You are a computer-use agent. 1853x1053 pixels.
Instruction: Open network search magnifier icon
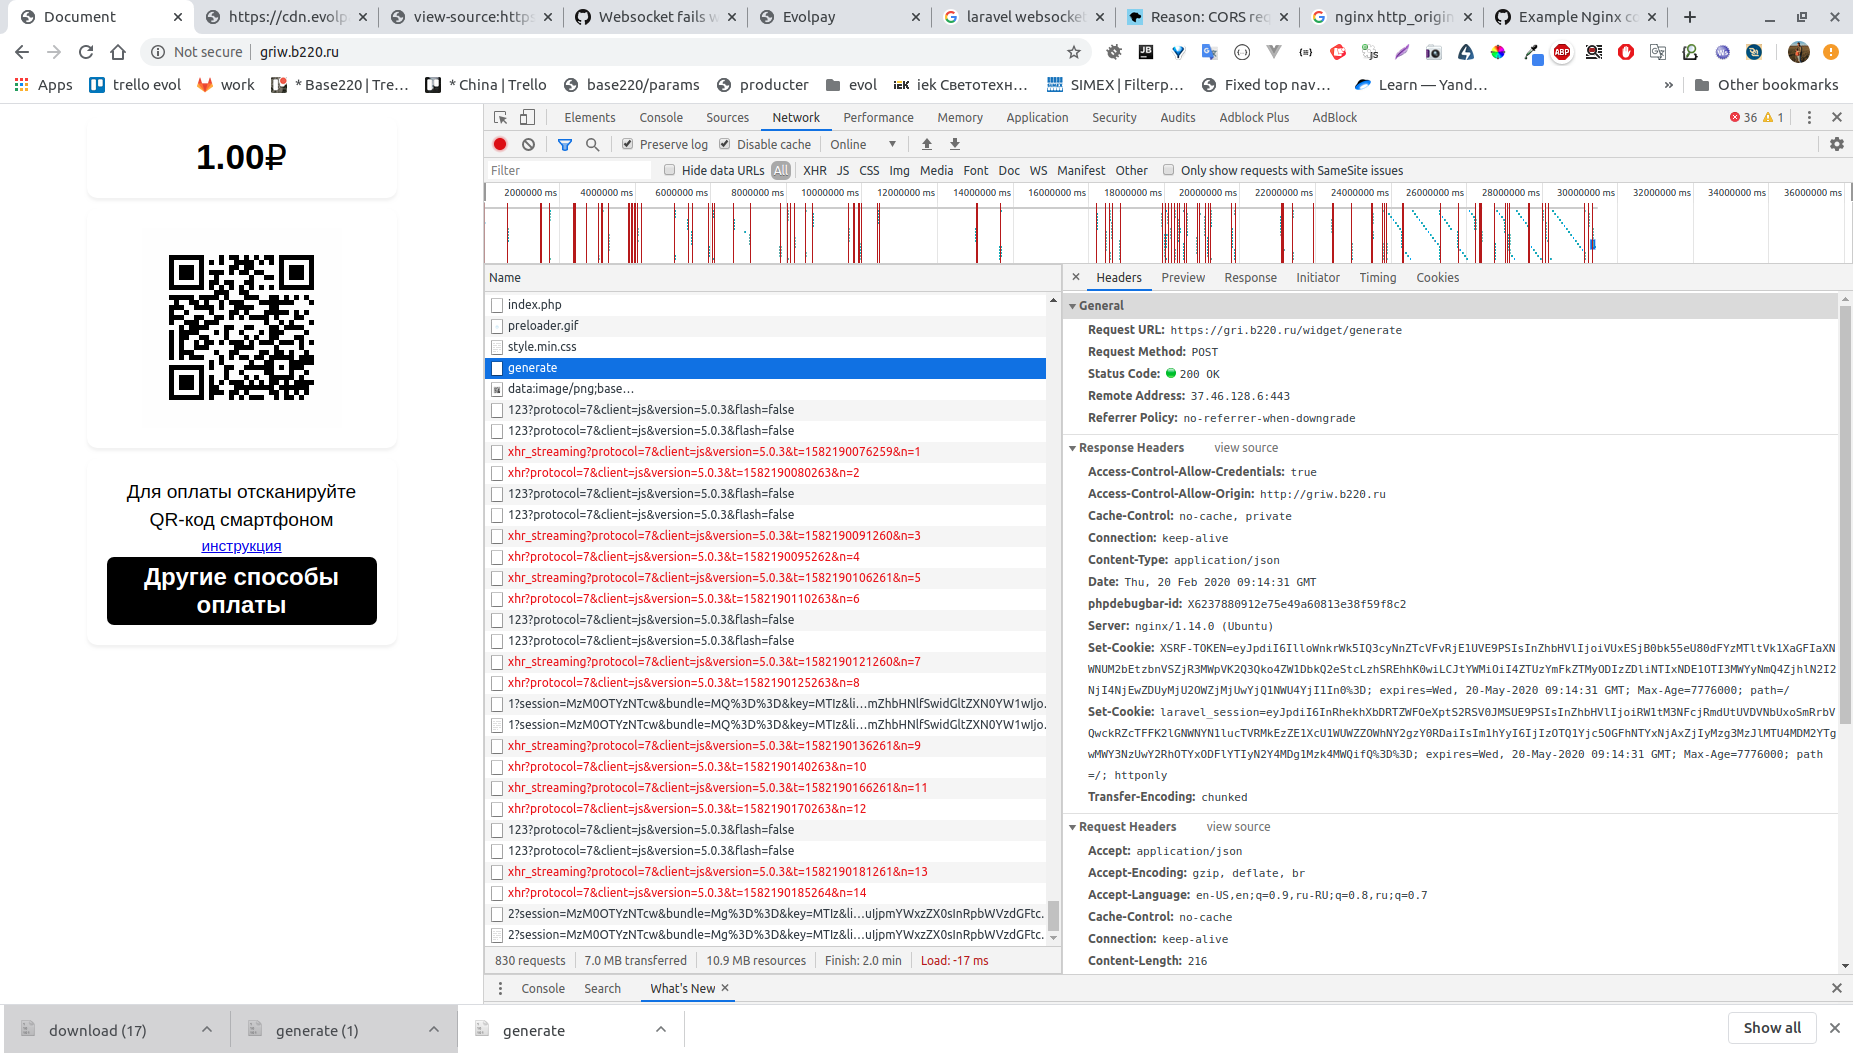pos(593,144)
